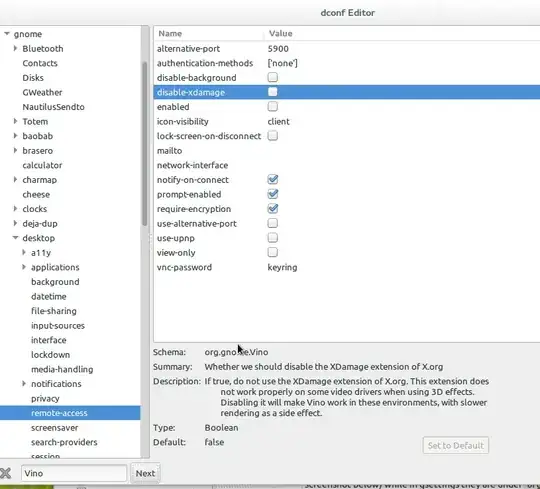
Task: Select the vnc-password key row
Action: click(x=347, y=267)
